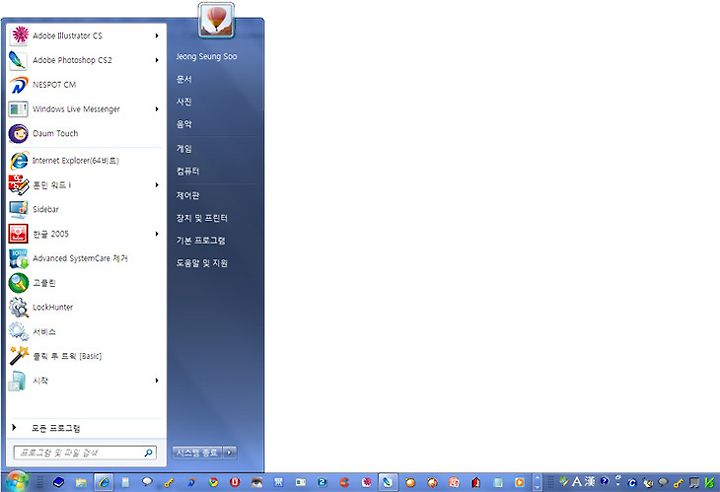Open the blue book icon on taskbar

[58, 482]
